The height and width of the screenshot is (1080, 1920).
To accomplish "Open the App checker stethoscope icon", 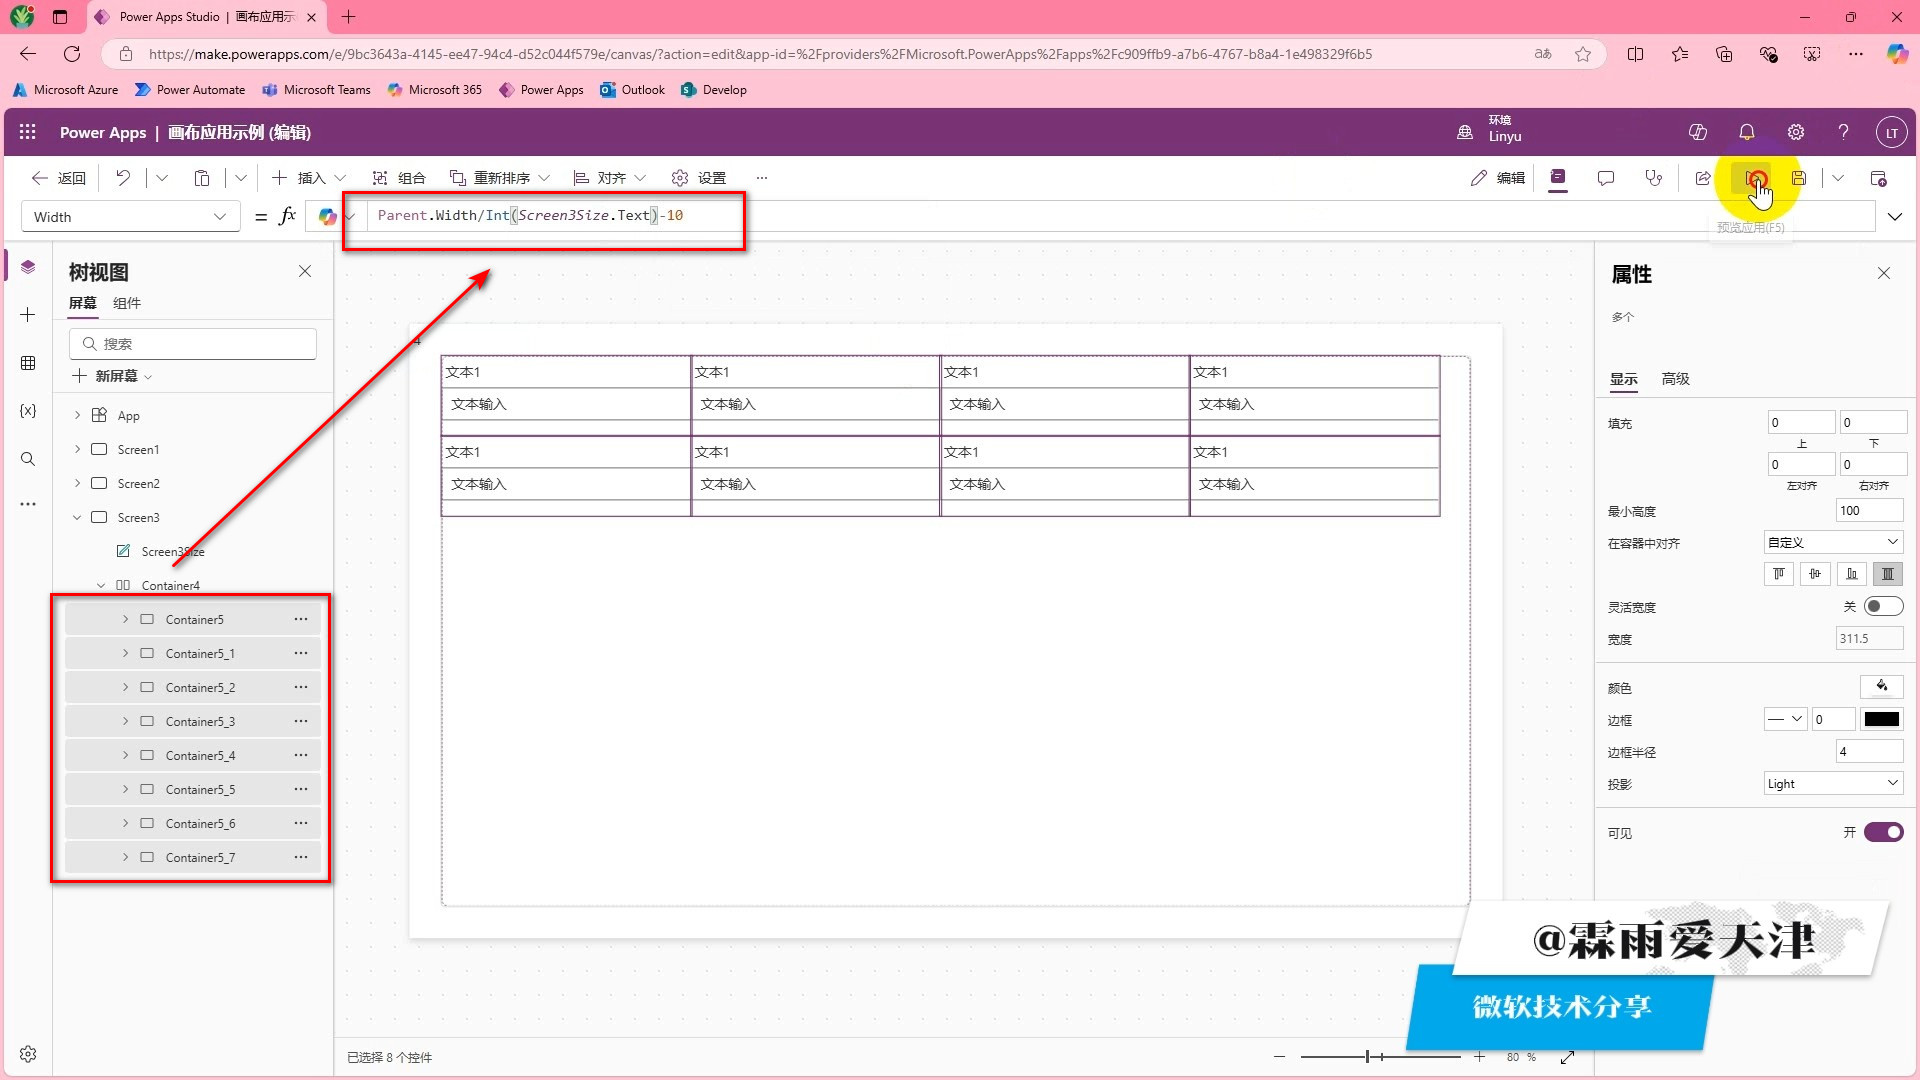I will [1653, 178].
